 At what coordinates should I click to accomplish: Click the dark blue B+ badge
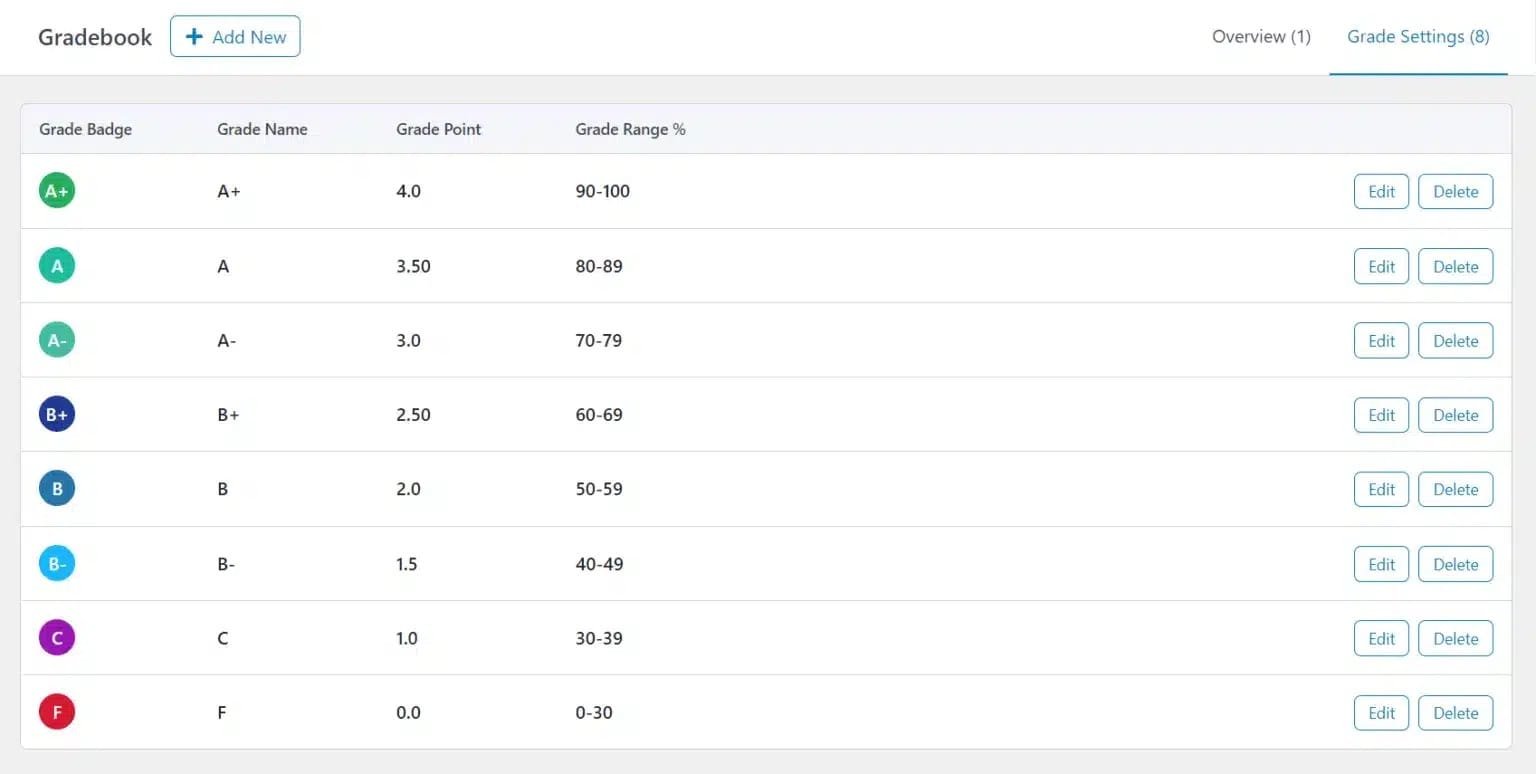pyautogui.click(x=57, y=415)
